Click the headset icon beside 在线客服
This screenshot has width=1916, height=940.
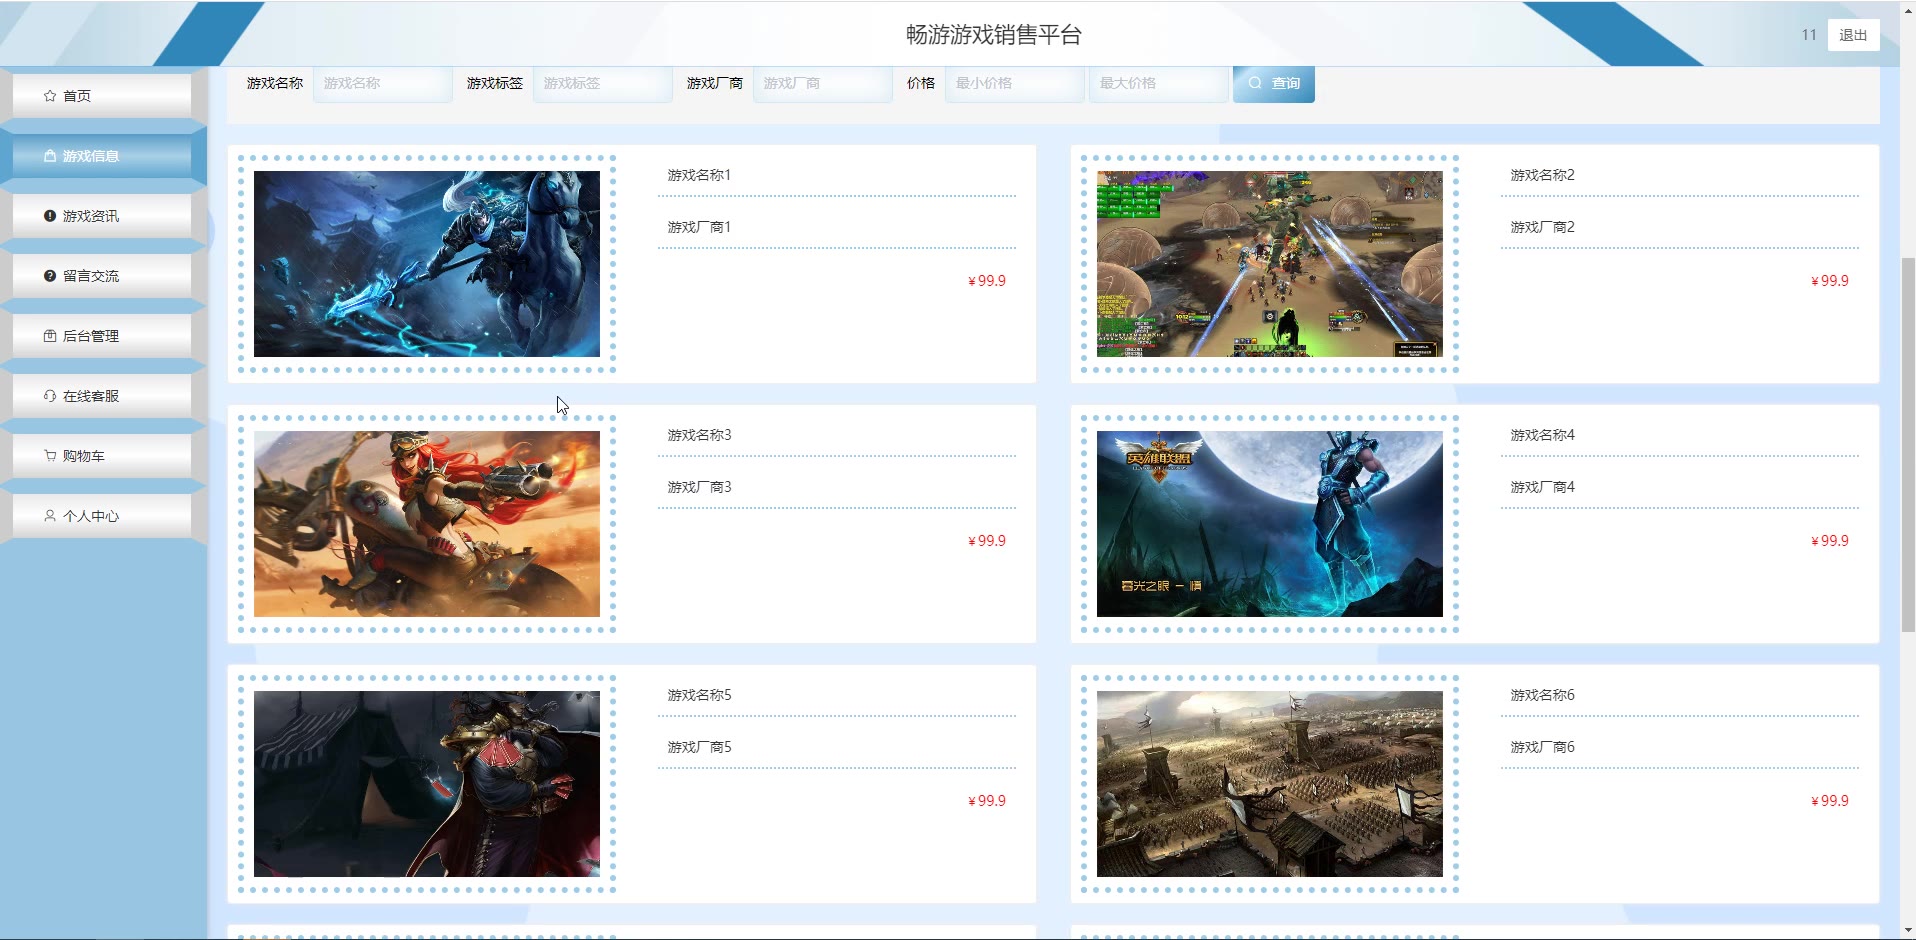pyautogui.click(x=50, y=396)
